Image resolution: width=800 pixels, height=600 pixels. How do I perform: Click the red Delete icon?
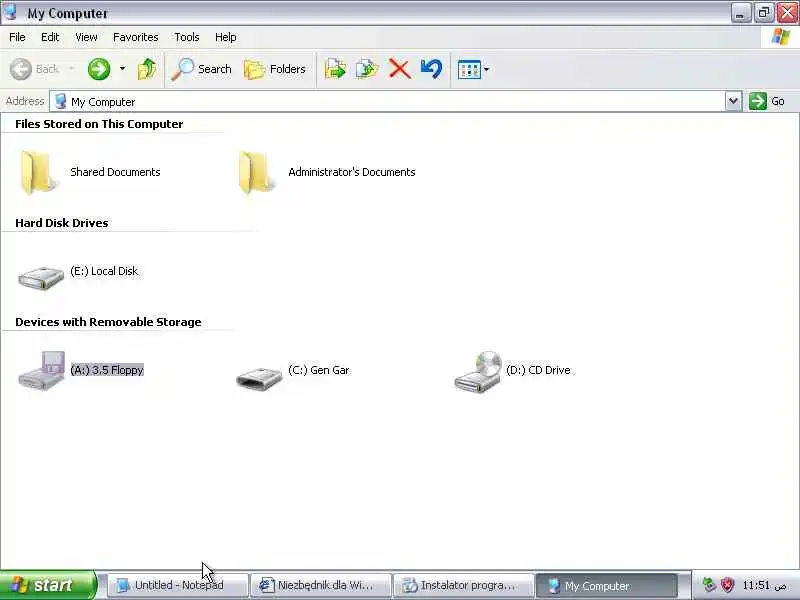pyautogui.click(x=399, y=69)
